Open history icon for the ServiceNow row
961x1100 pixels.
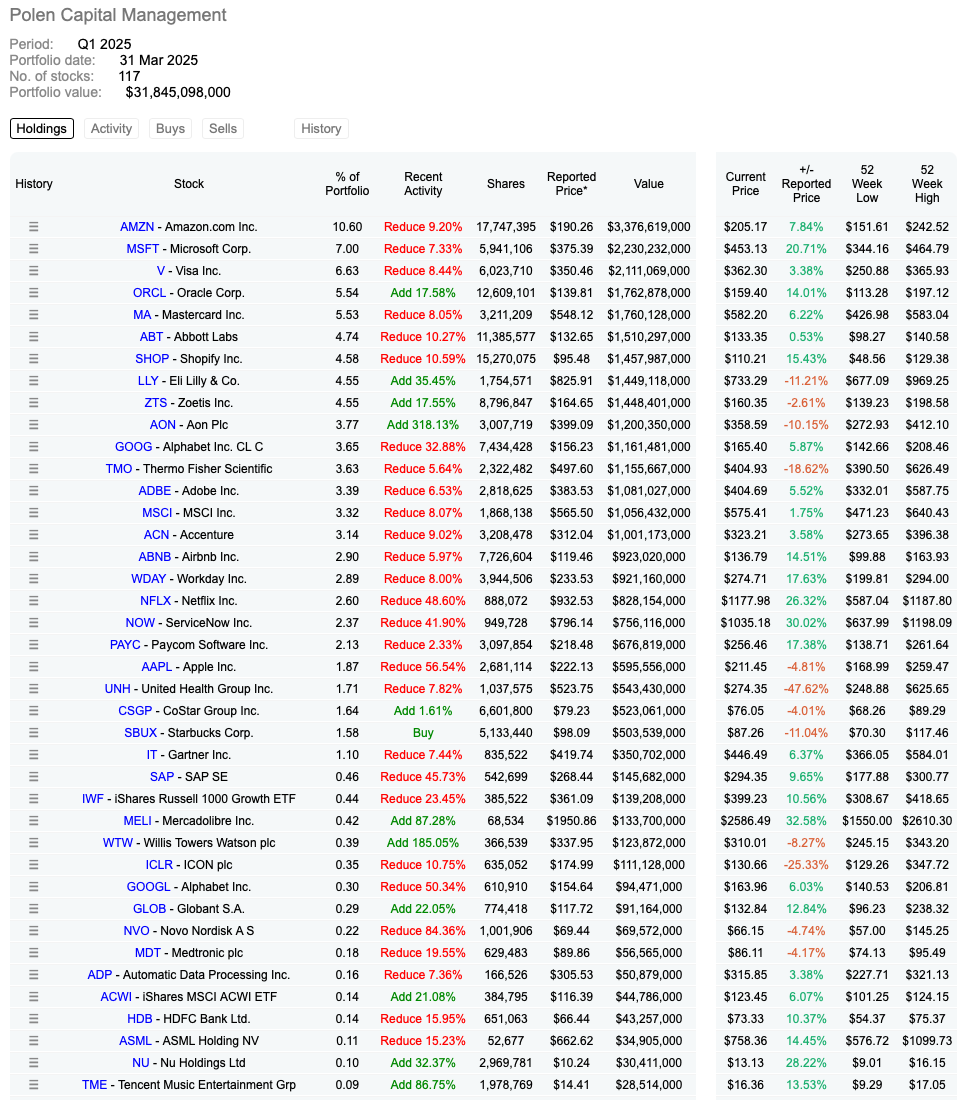(34, 623)
